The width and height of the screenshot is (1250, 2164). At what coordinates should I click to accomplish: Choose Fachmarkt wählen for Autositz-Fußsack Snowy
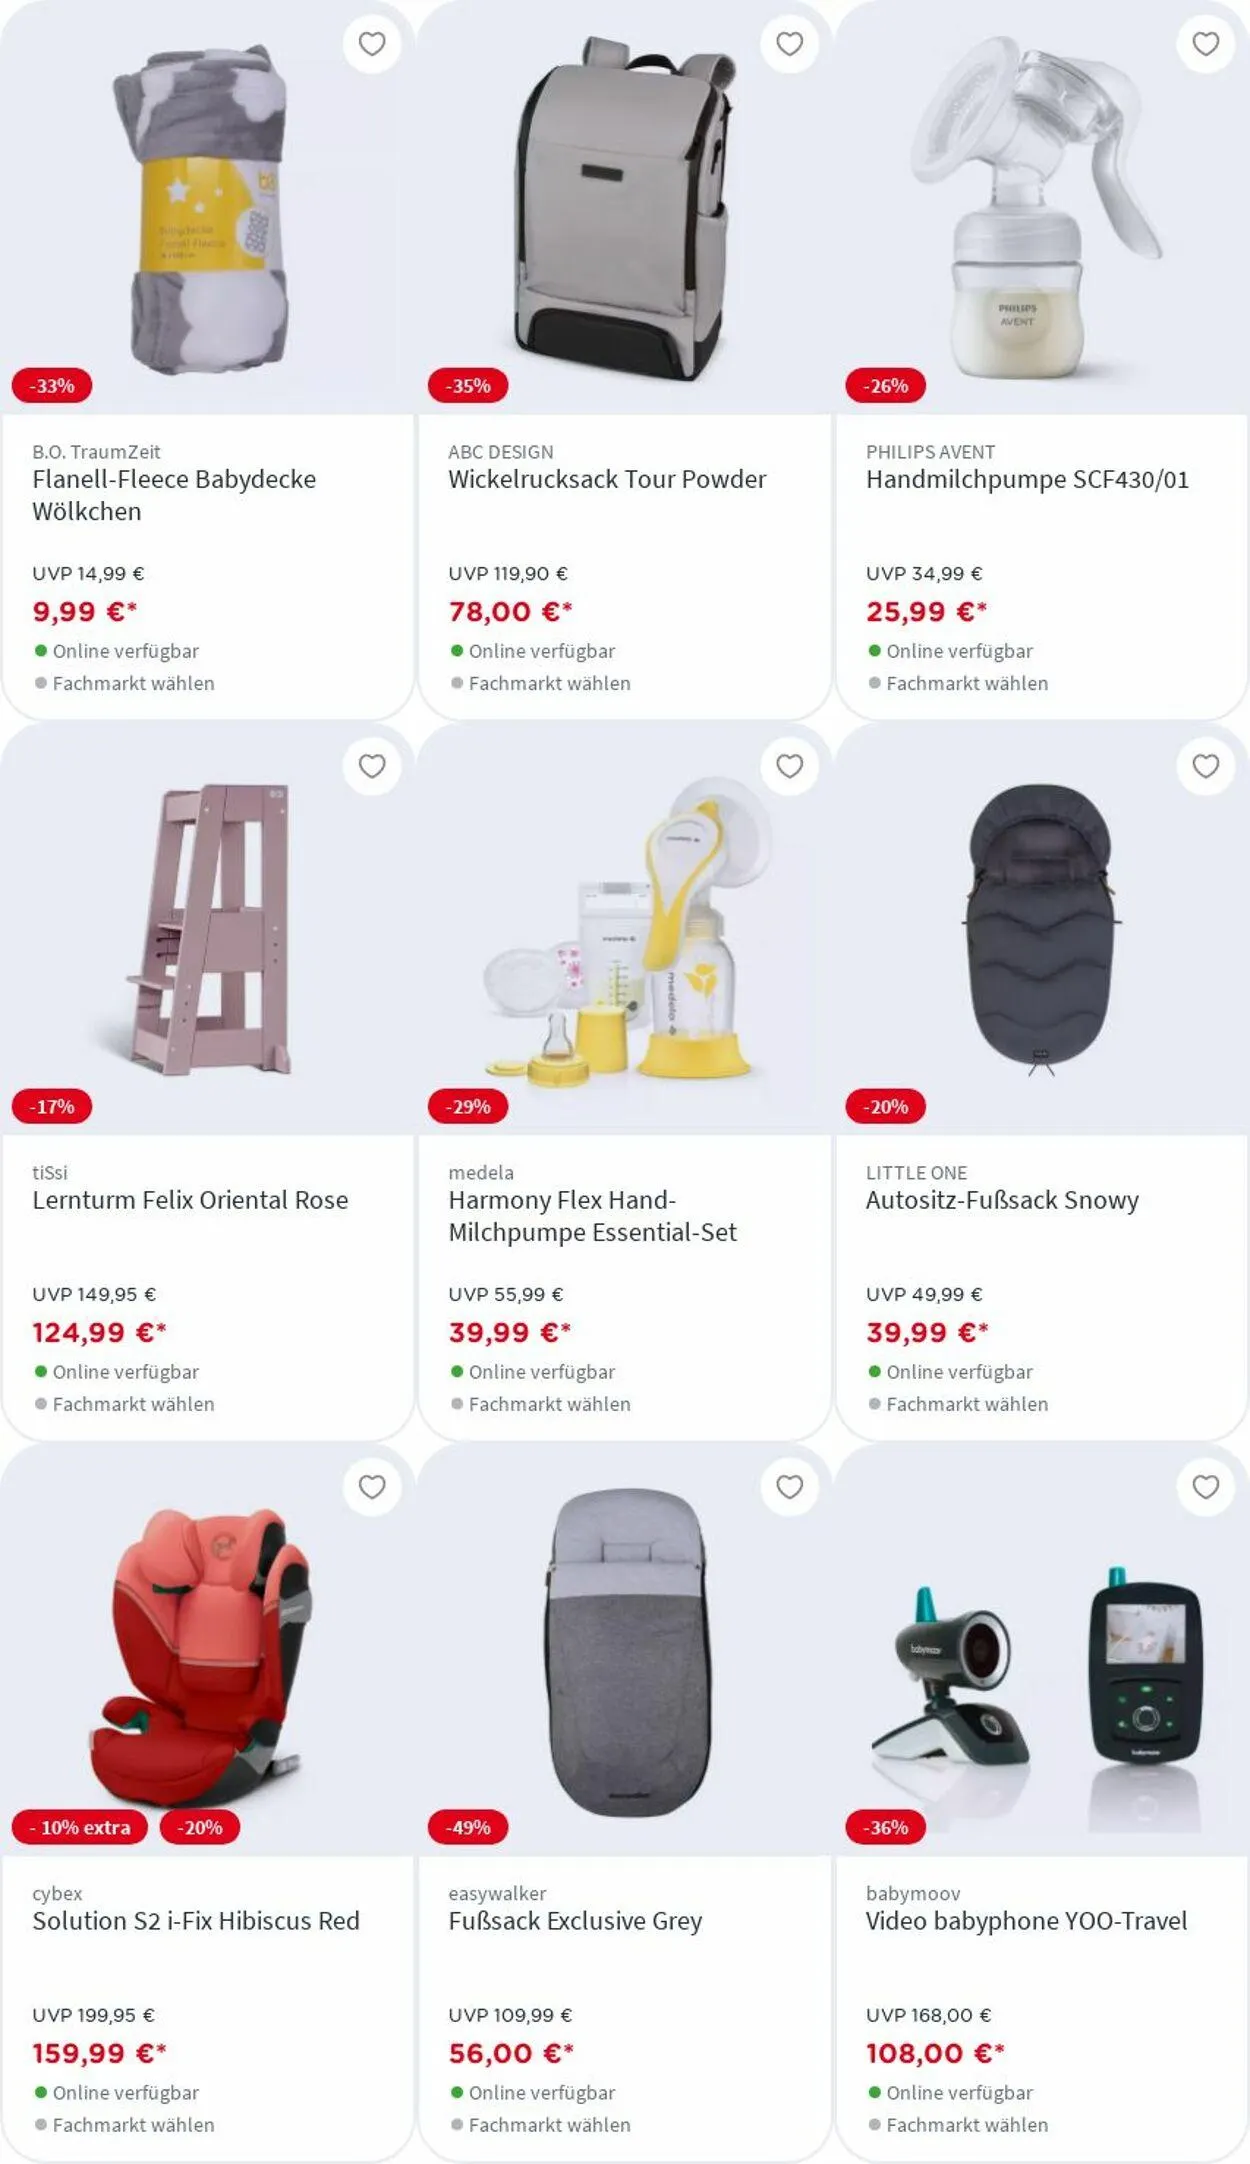tap(967, 1404)
